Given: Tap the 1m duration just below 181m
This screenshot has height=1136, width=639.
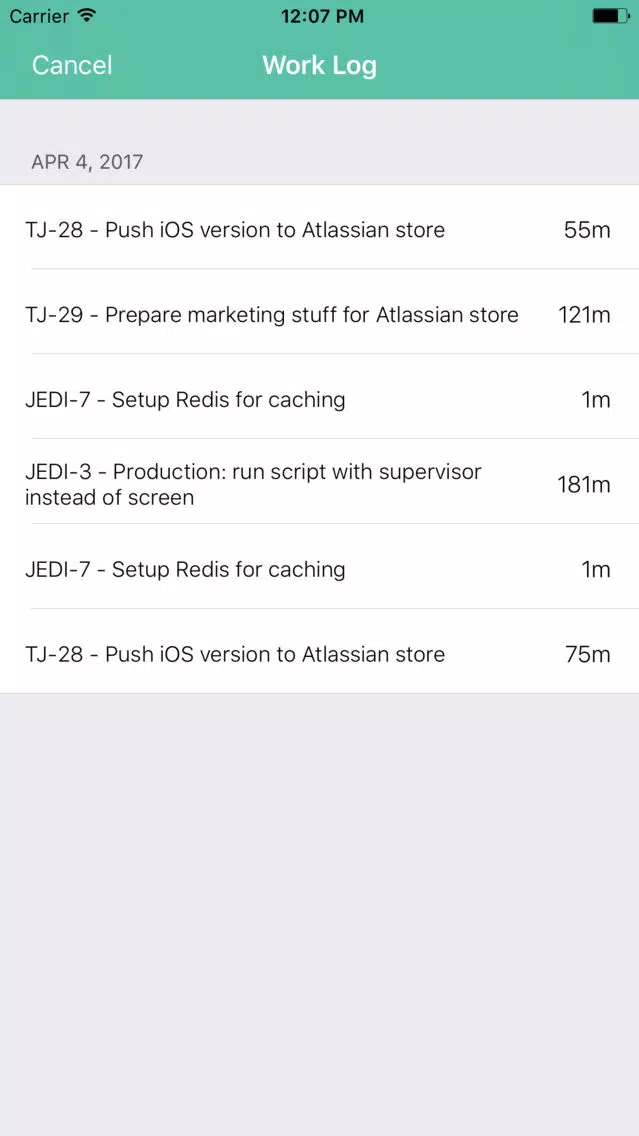Looking at the screenshot, I should (596, 570).
